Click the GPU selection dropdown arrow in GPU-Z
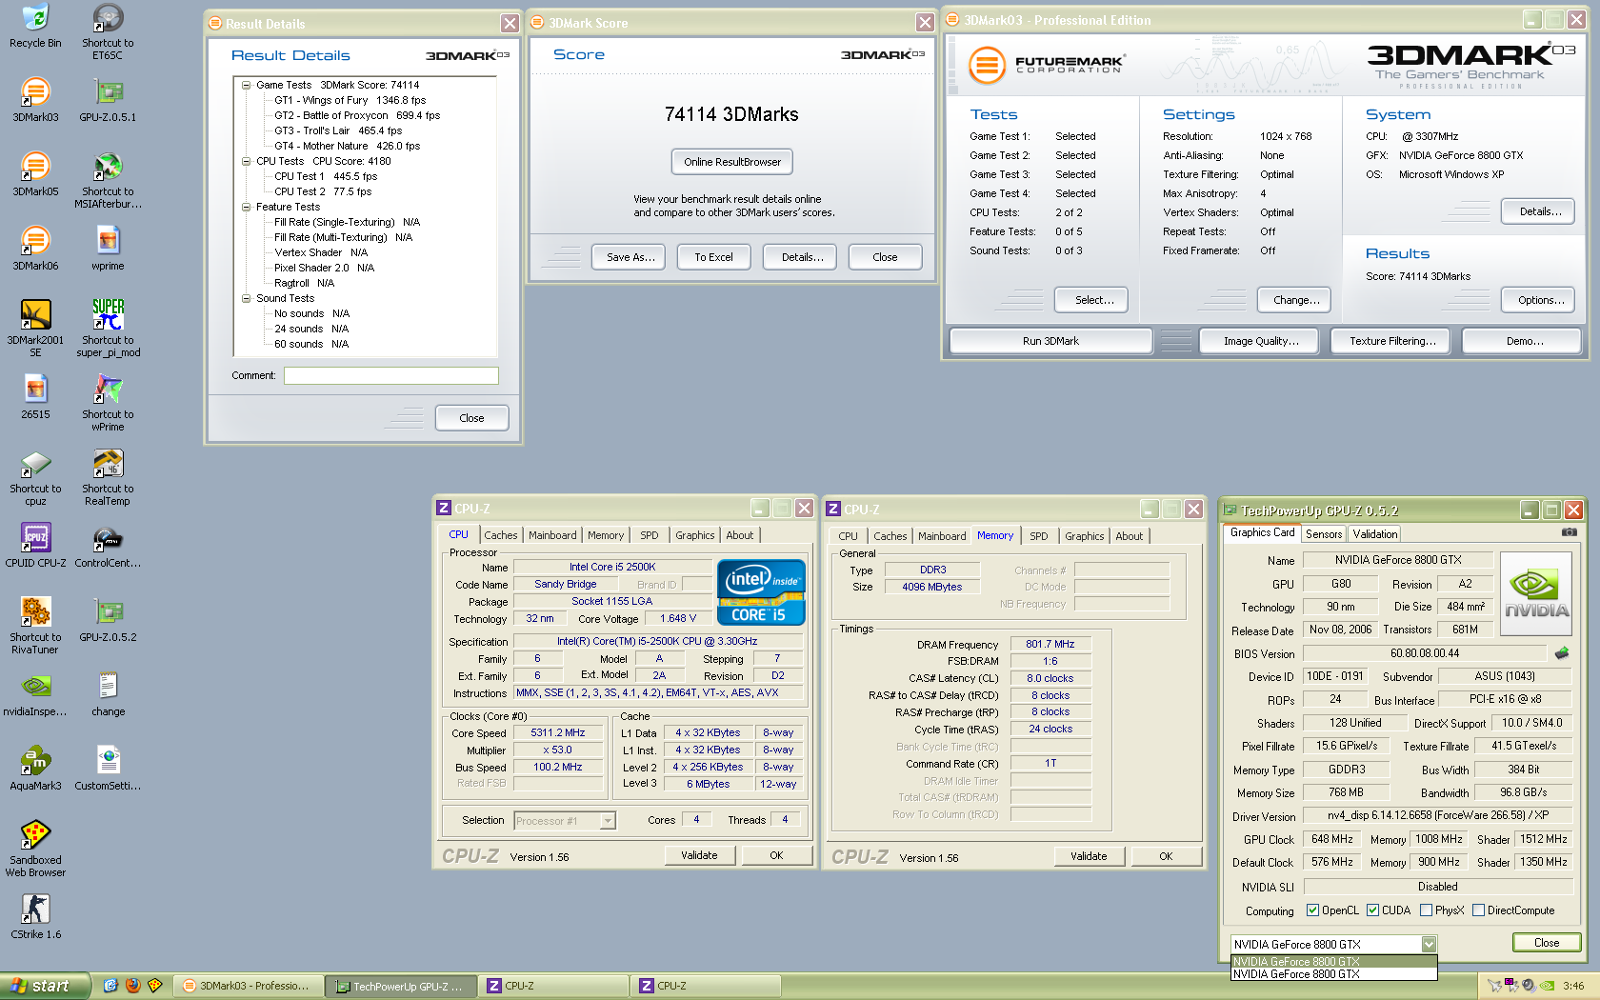This screenshot has width=1600, height=1000. coord(1429,944)
